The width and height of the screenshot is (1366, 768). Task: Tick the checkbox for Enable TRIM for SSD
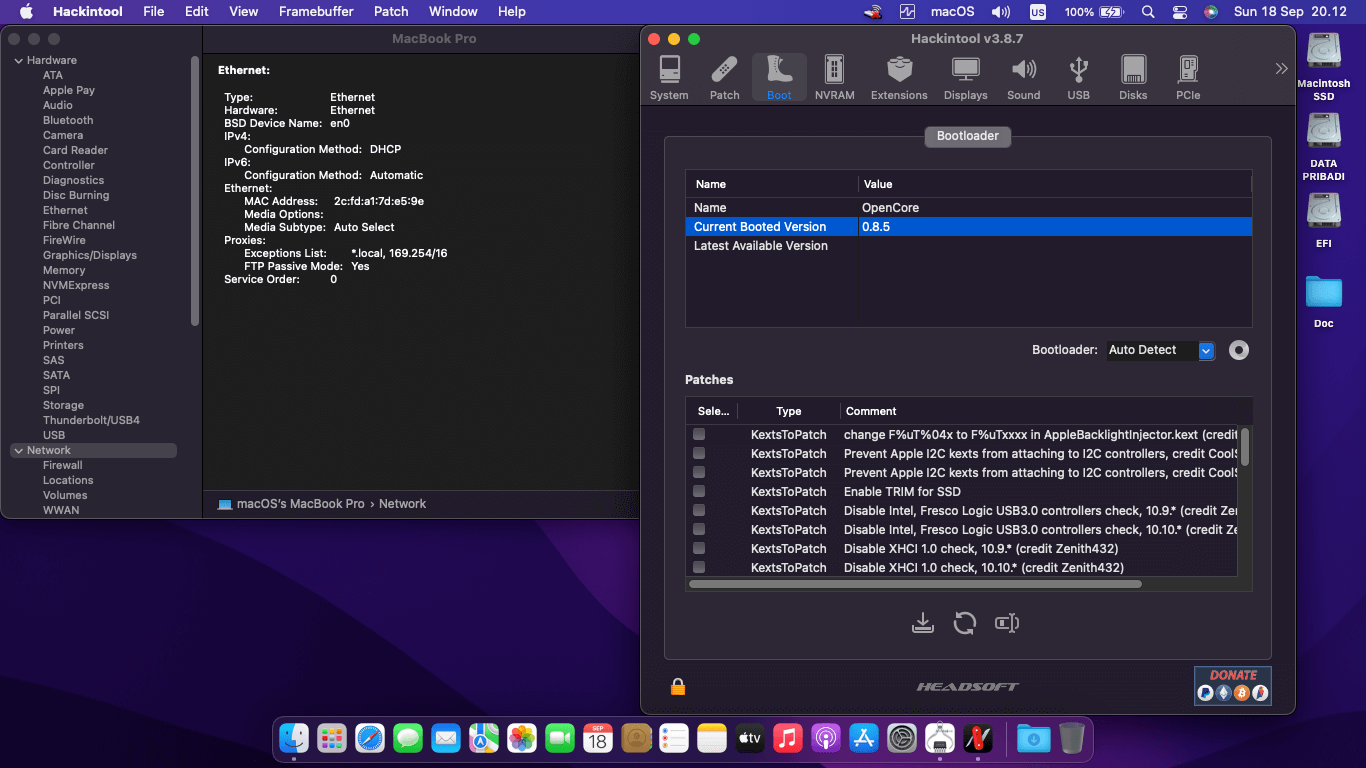tap(699, 491)
